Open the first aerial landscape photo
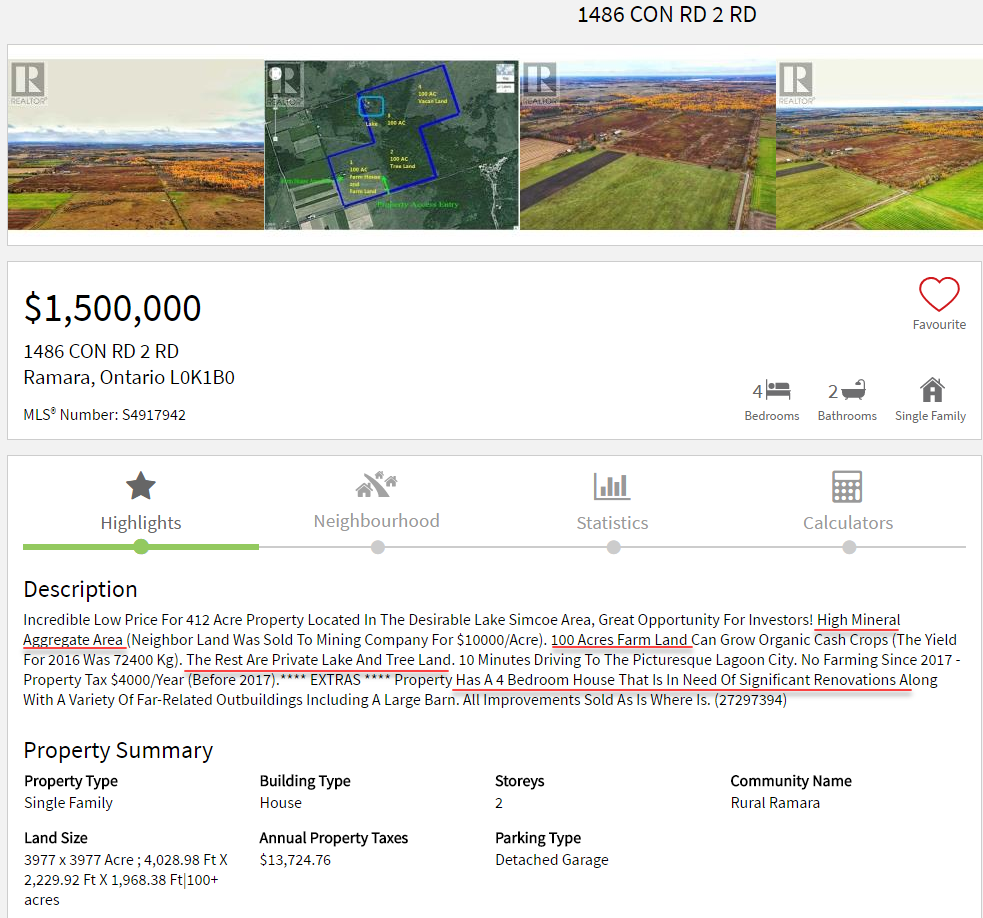Image resolution: width=983 pixels, height=918 pixels. tap(136, 145)
